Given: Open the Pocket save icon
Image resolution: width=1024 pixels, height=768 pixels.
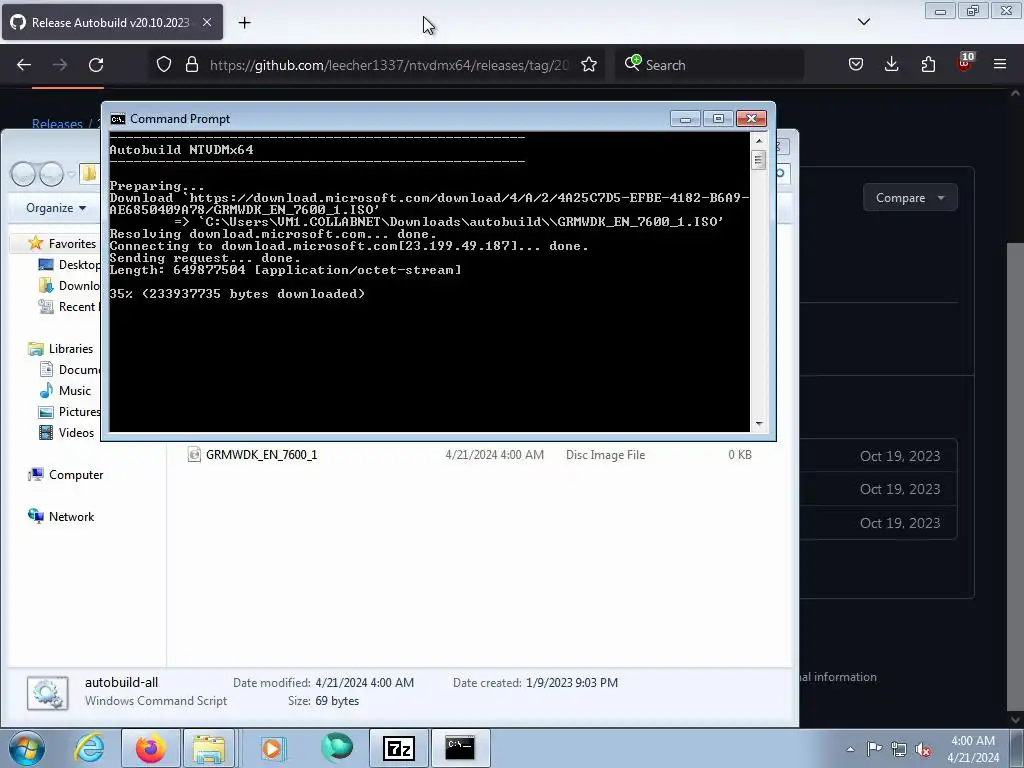Looking at the screenshot, I should coord(856,65).
